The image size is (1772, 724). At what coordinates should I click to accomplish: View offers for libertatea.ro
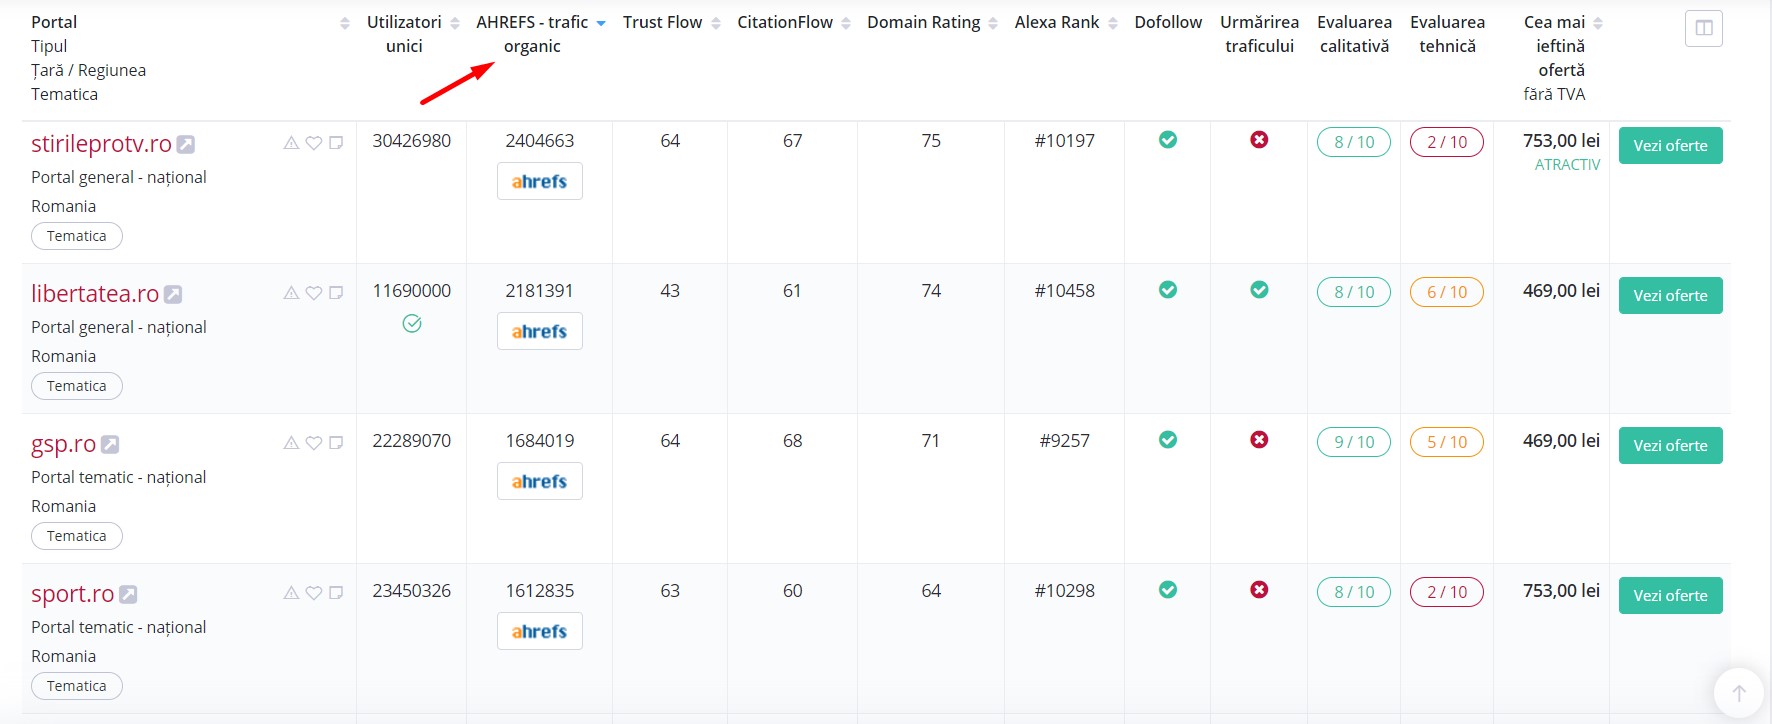[1670, 296]
